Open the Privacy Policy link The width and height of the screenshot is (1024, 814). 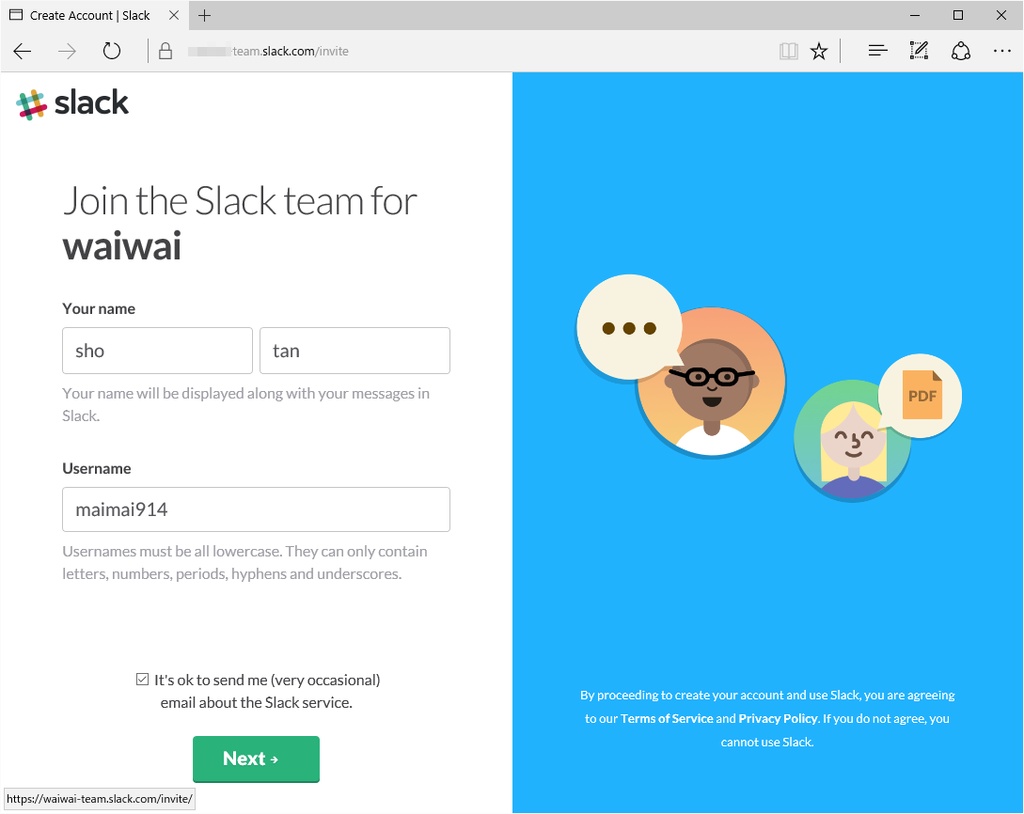click(778, 718)
